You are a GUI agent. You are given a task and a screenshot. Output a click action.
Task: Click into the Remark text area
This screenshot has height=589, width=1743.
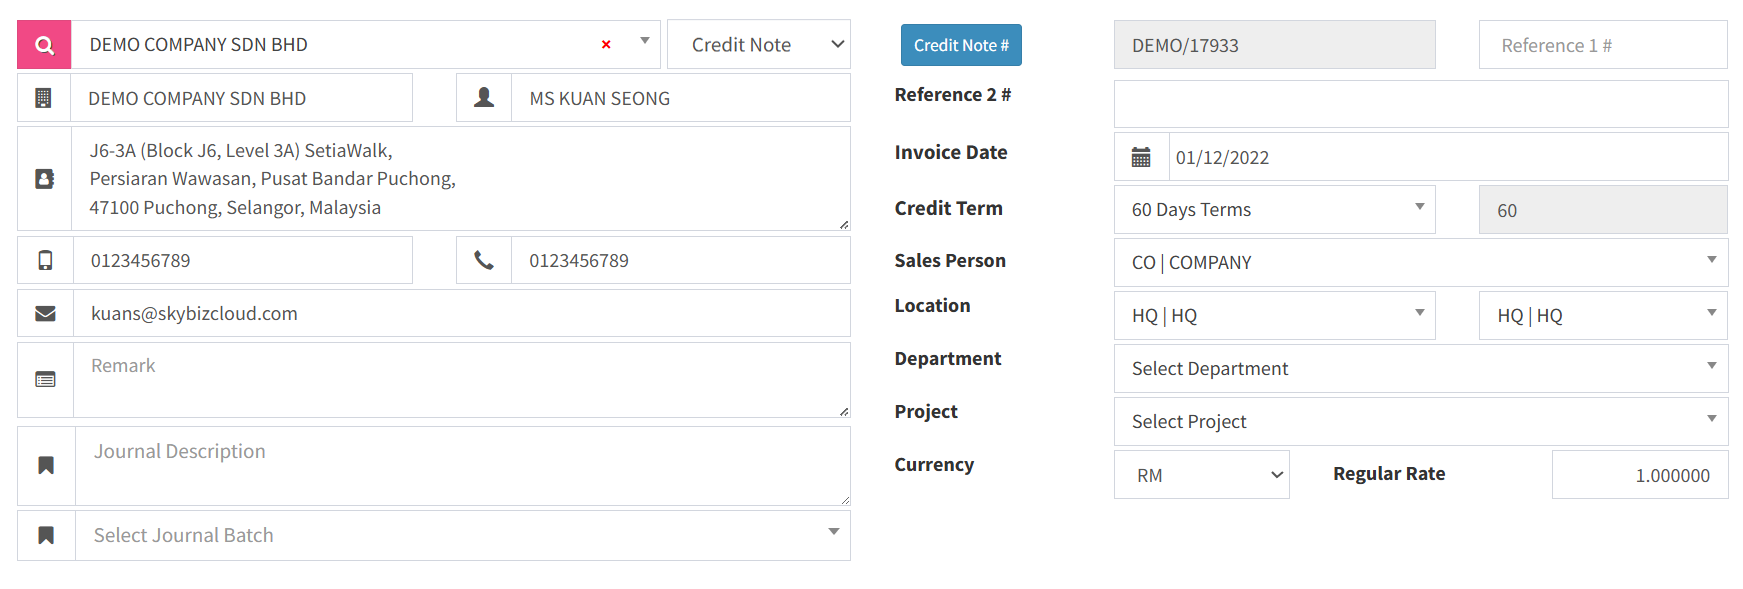pos(461,380)
